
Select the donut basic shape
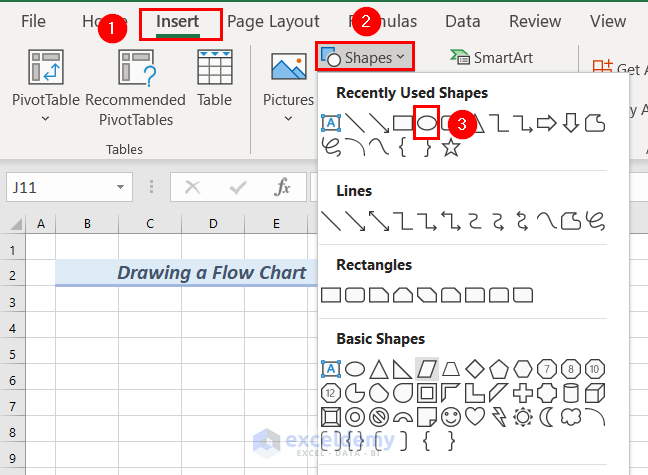[355, 418]
